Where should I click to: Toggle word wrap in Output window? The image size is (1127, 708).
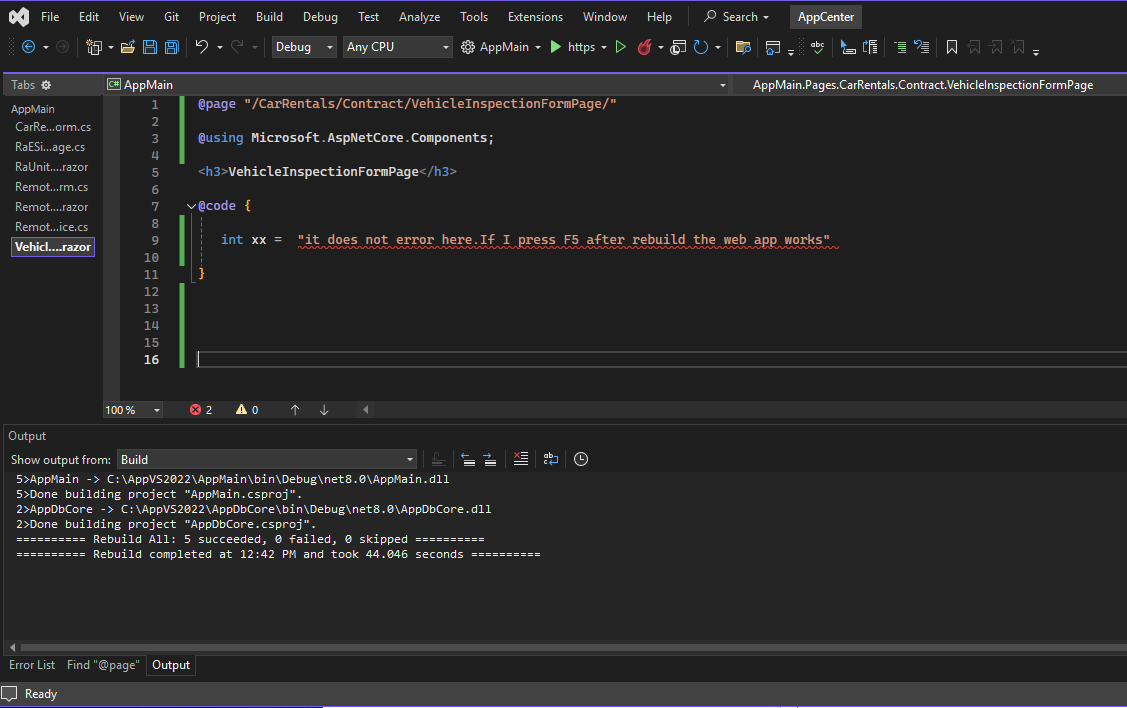coord(551,459)
